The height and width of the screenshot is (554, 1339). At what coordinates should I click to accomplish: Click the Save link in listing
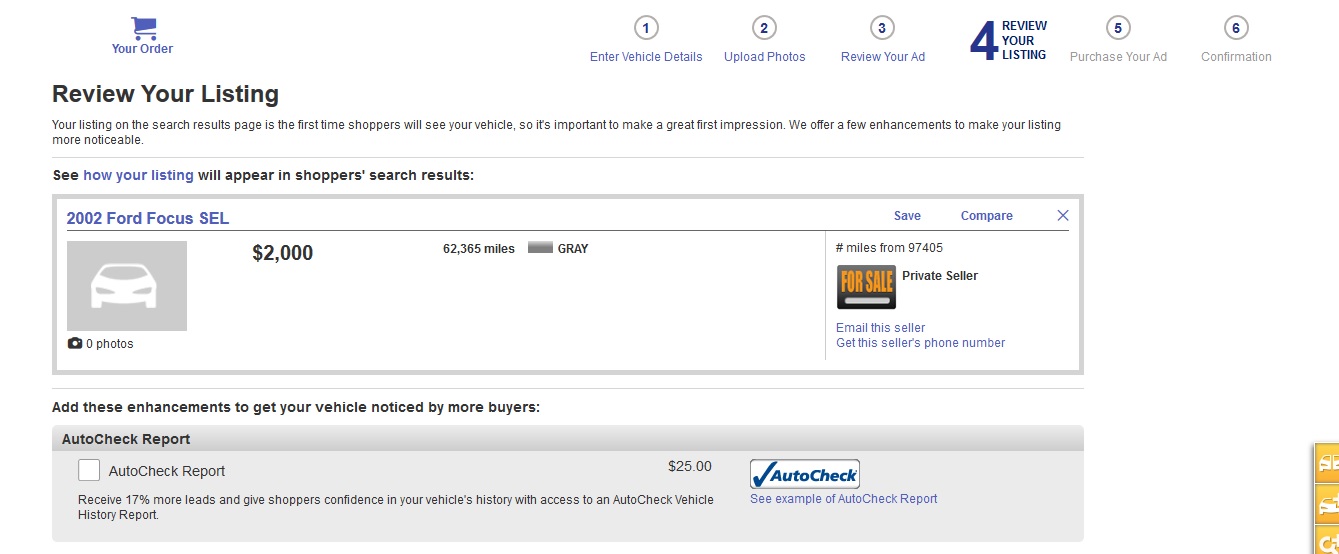907,216
